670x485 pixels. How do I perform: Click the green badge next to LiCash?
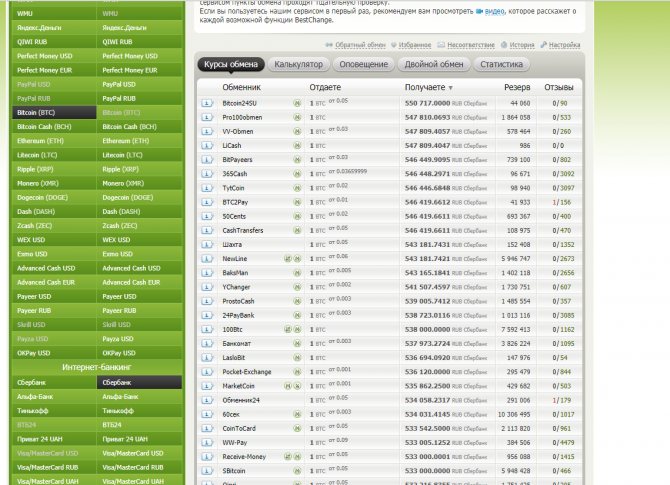(296, 145)
